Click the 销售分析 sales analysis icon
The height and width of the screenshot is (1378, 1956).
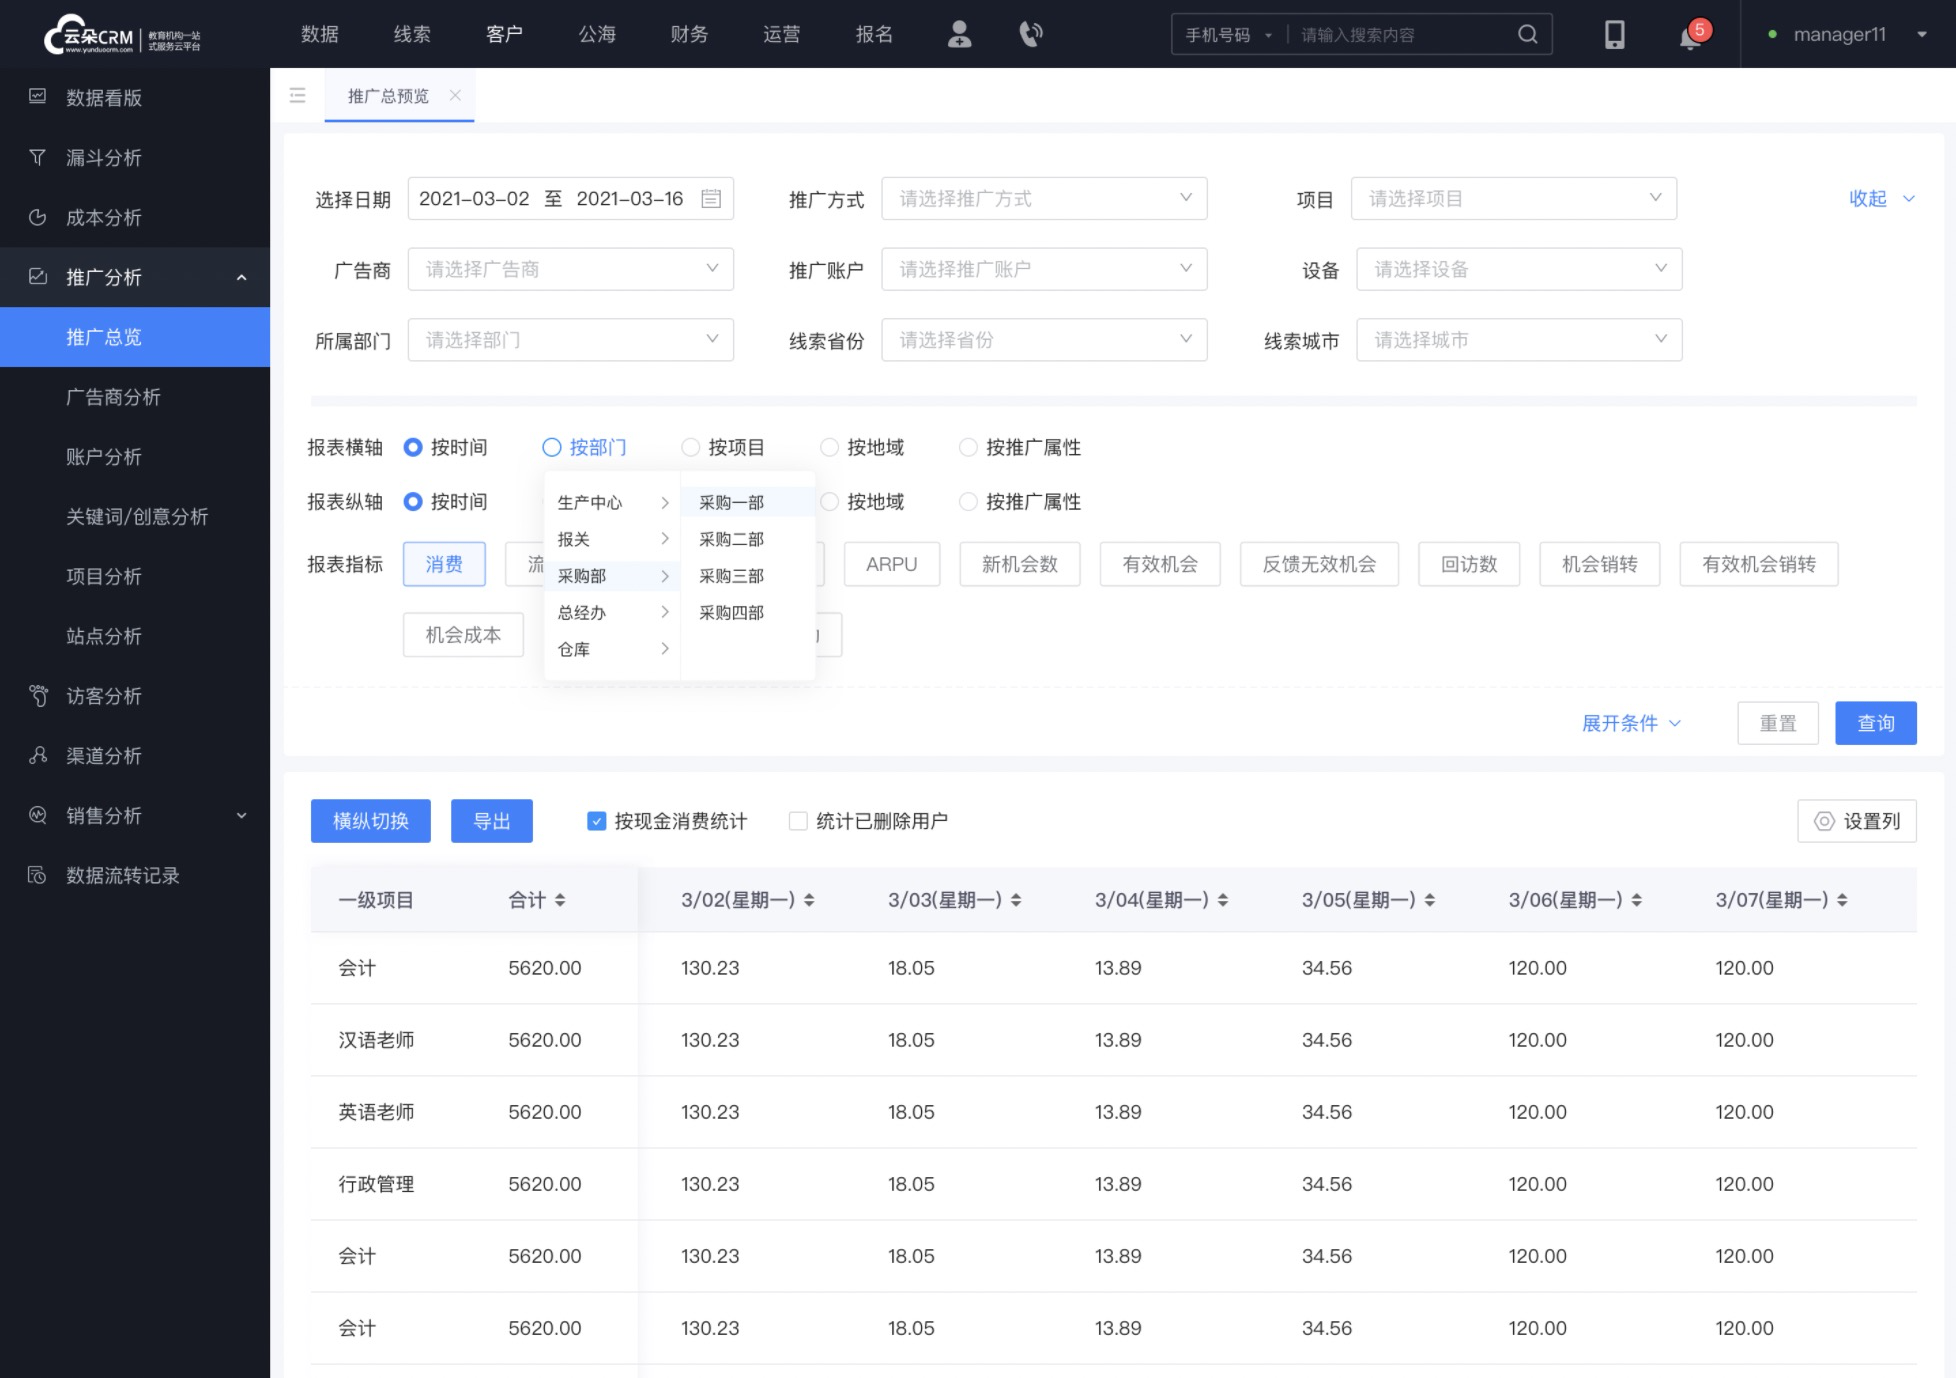click(x=39, y=816)
